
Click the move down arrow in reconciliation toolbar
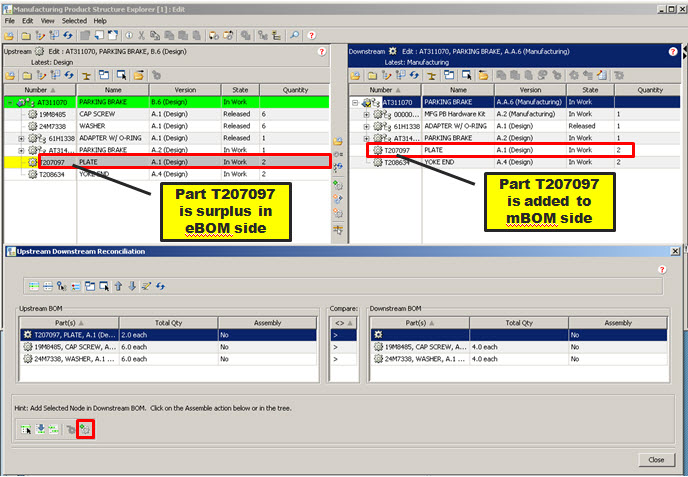(x=132, y=287)
